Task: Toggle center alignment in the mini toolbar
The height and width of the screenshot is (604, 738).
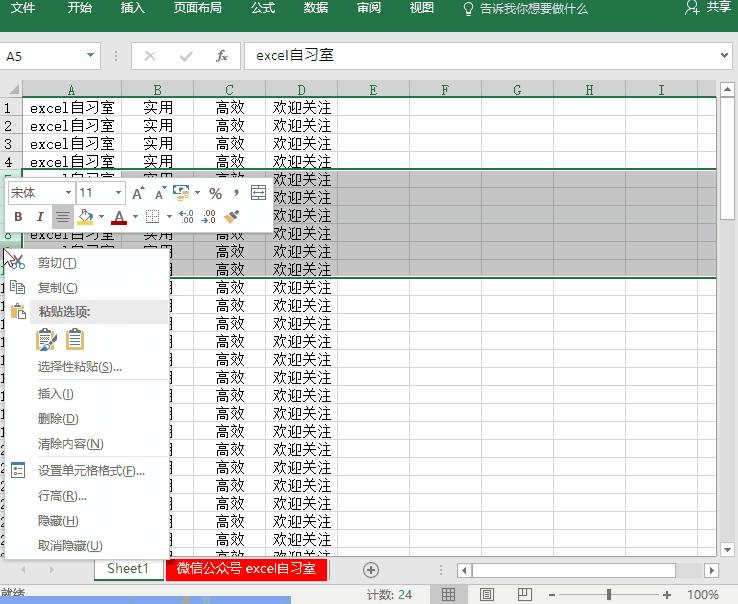Action: tap(62, 217)
